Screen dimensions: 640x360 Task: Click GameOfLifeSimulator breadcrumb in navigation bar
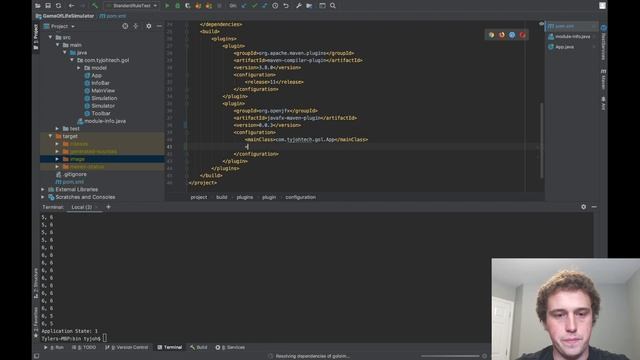tap(68, 16)
